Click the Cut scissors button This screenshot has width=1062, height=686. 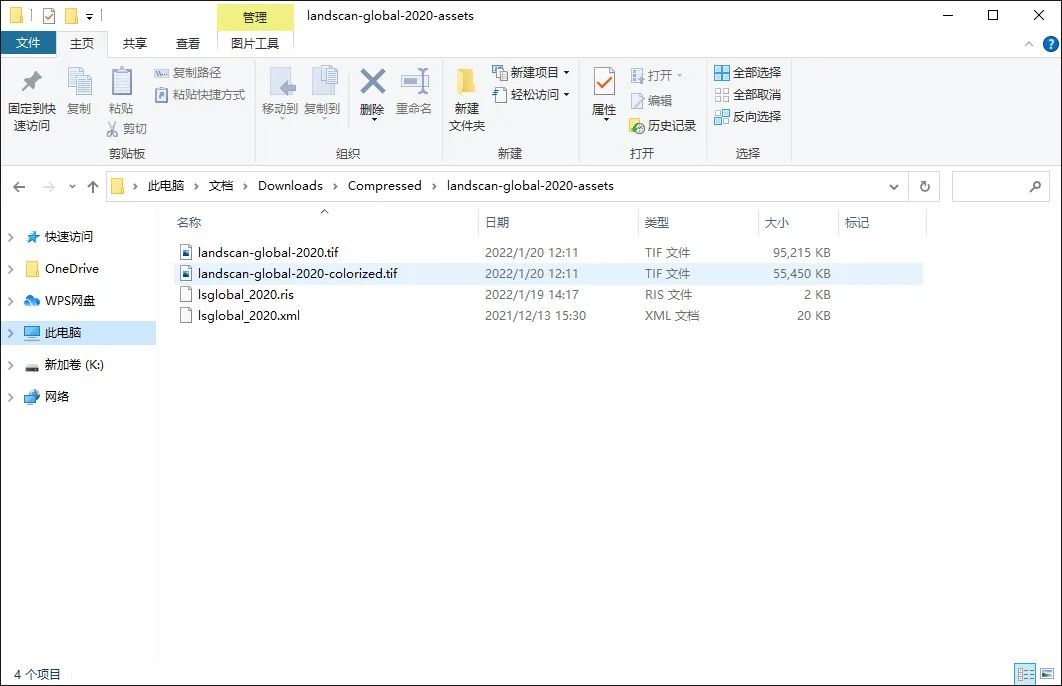click(127, 129)
